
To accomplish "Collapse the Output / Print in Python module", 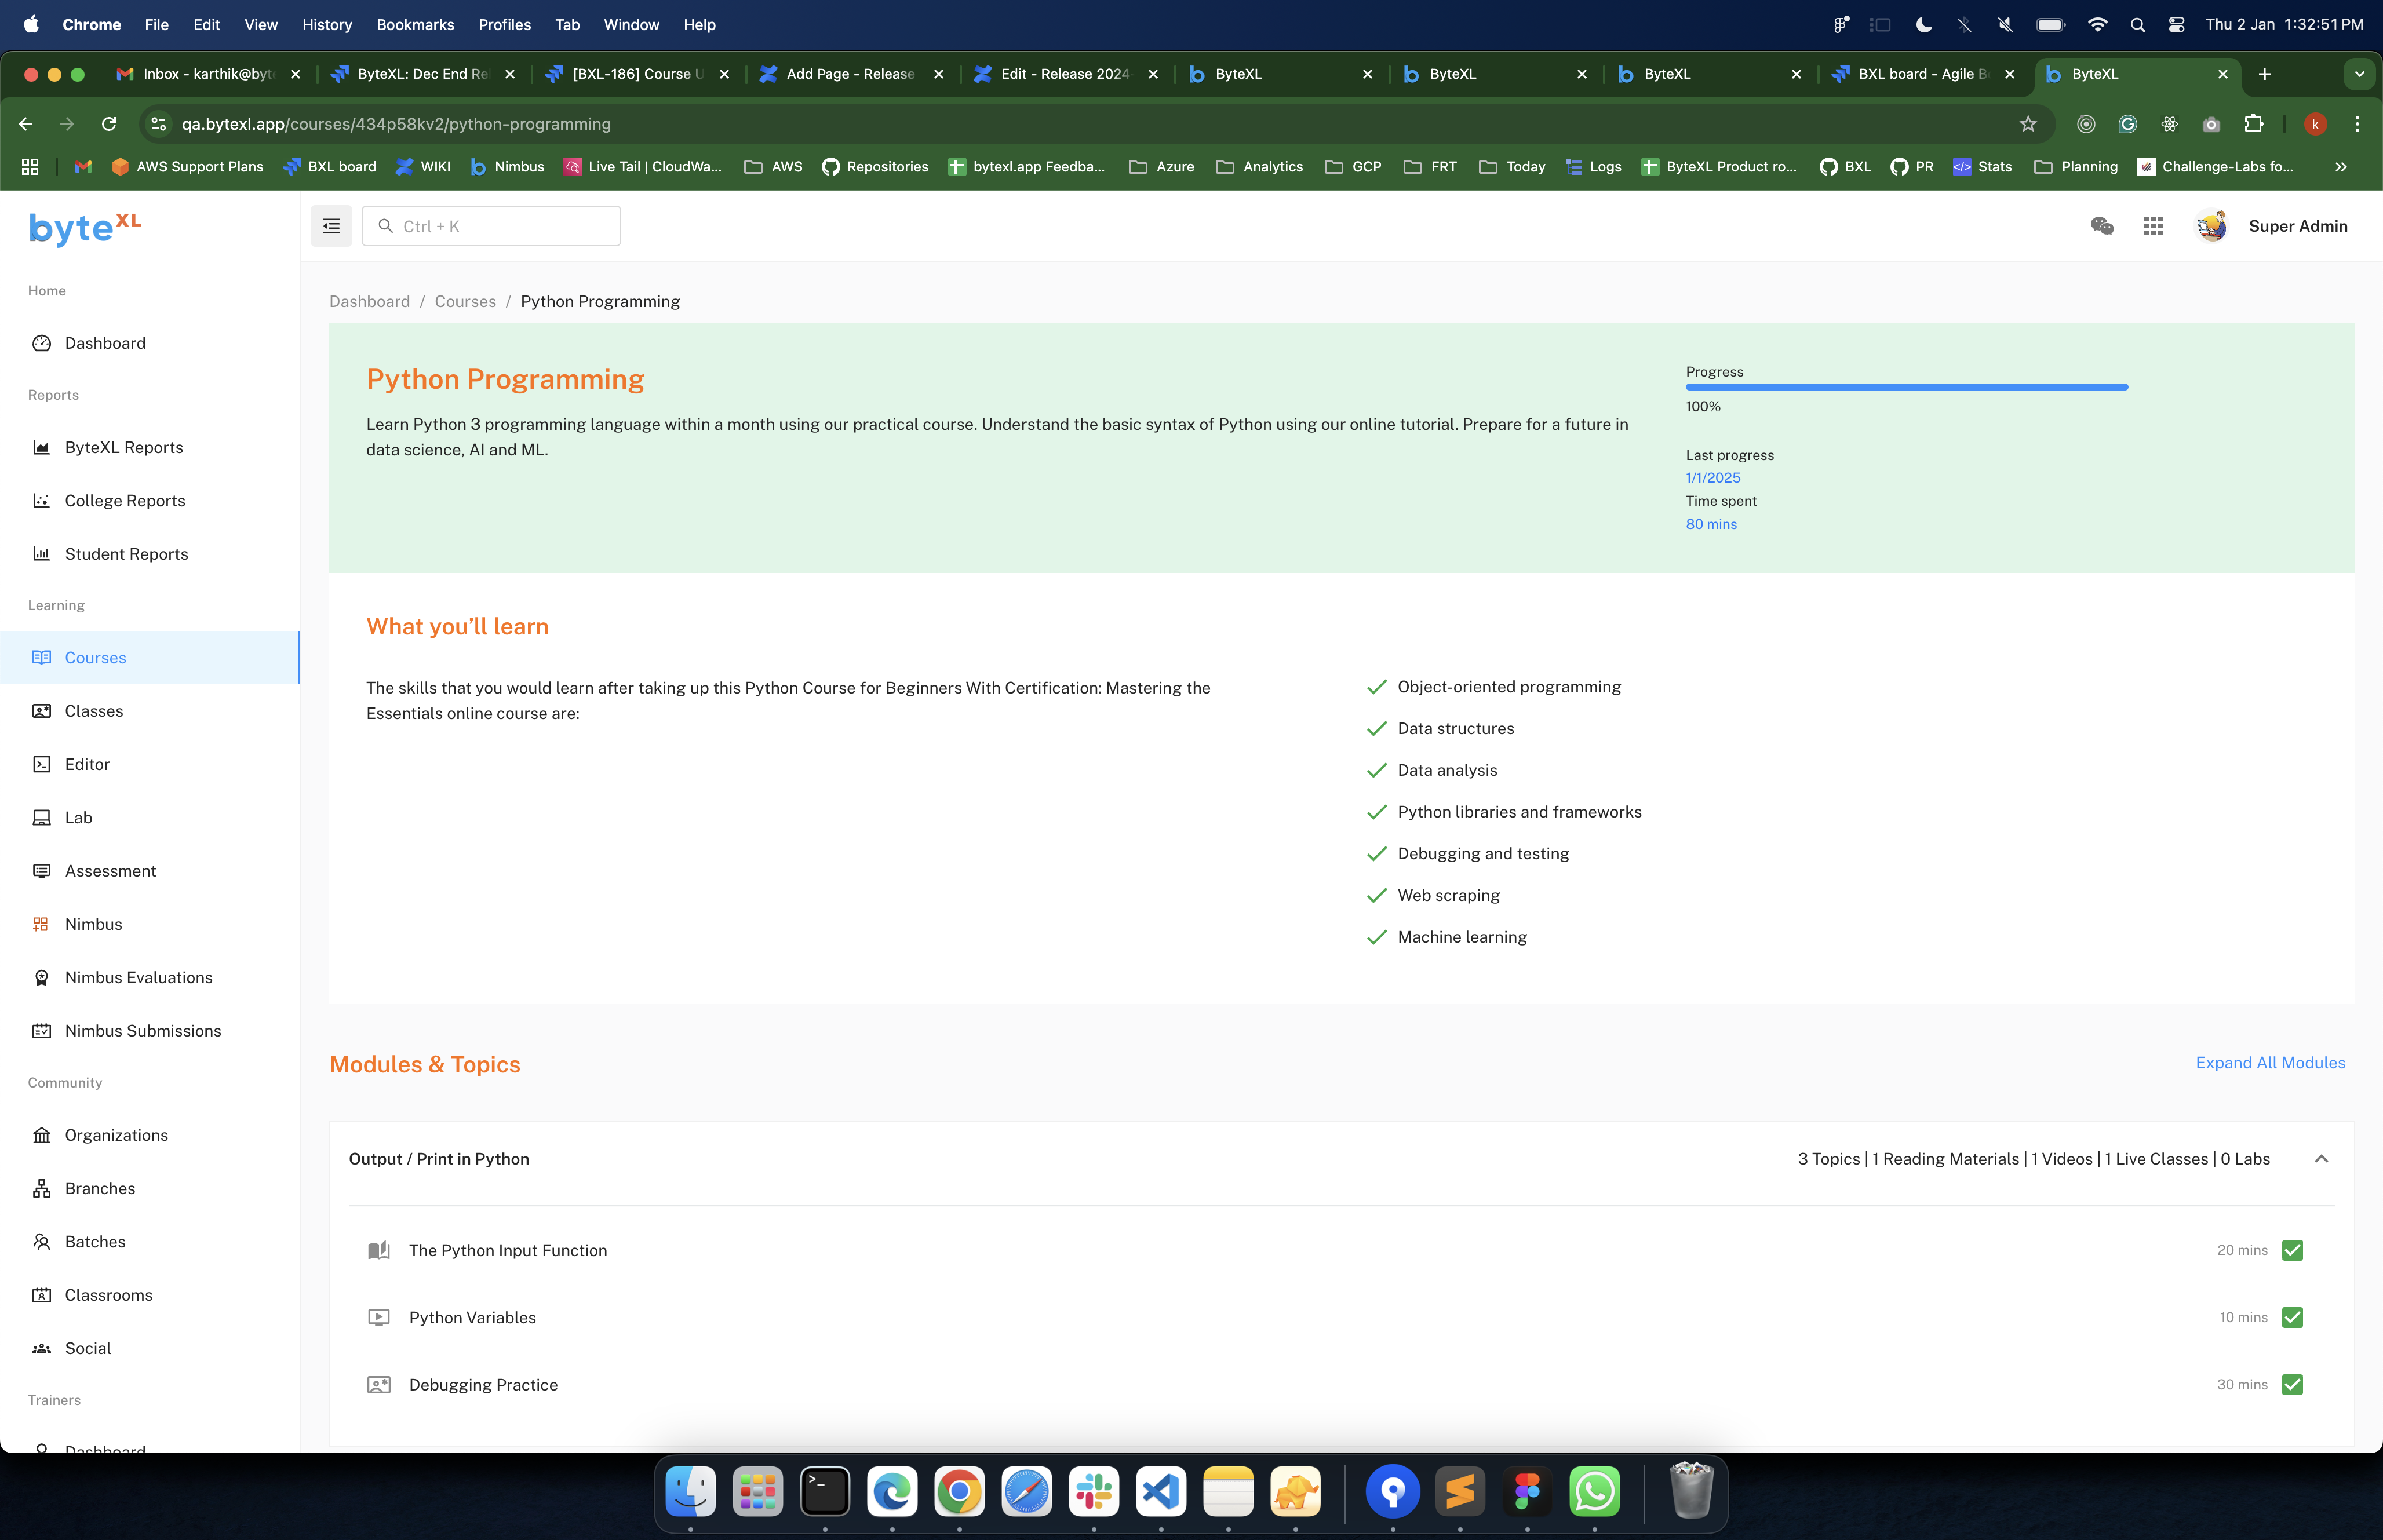I will coord(2321,1159).
